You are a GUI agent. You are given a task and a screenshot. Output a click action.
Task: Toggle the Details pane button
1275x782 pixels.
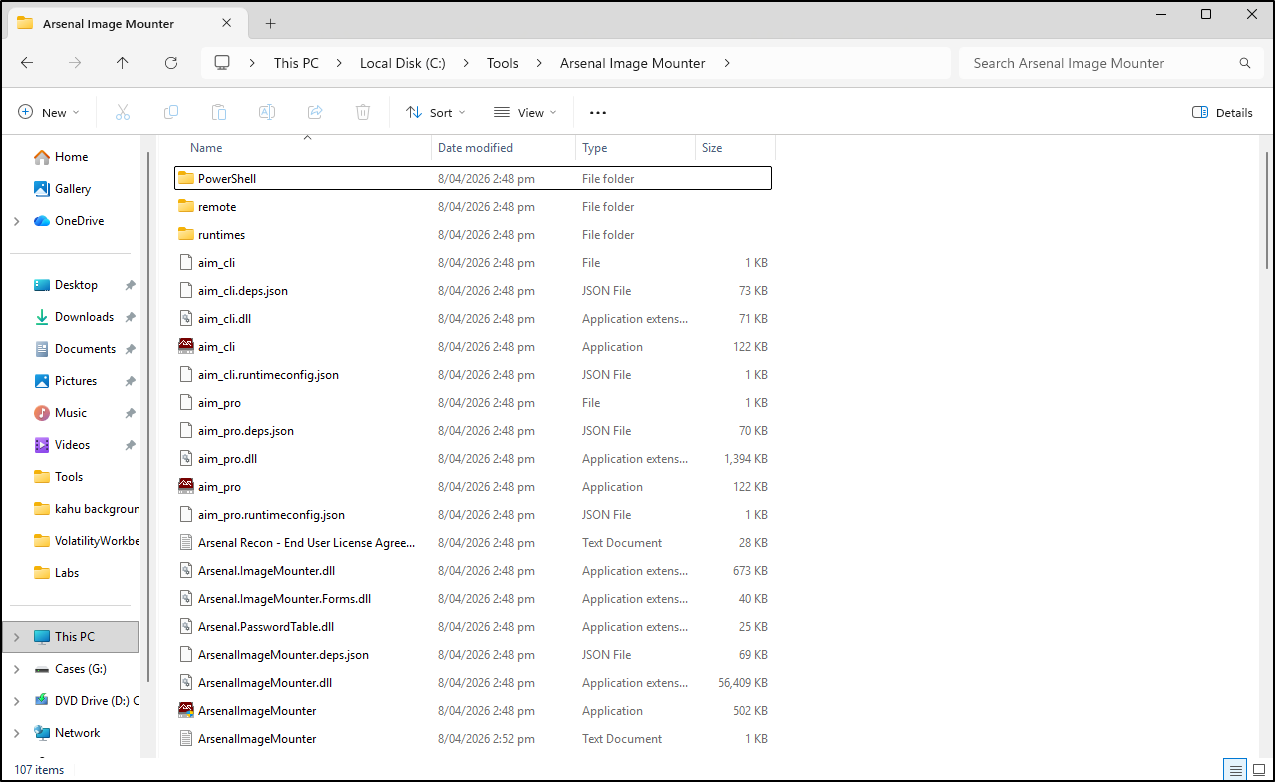[x=1222, y=113]
